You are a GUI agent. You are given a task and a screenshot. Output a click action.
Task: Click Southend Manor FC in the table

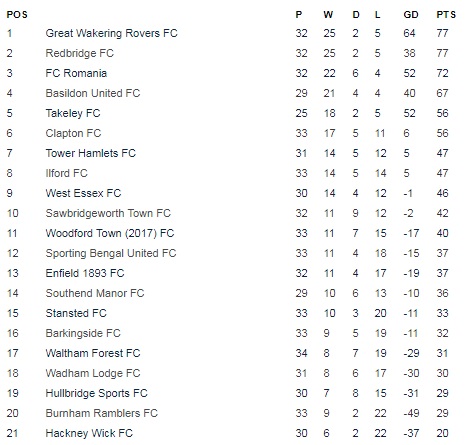95,293
